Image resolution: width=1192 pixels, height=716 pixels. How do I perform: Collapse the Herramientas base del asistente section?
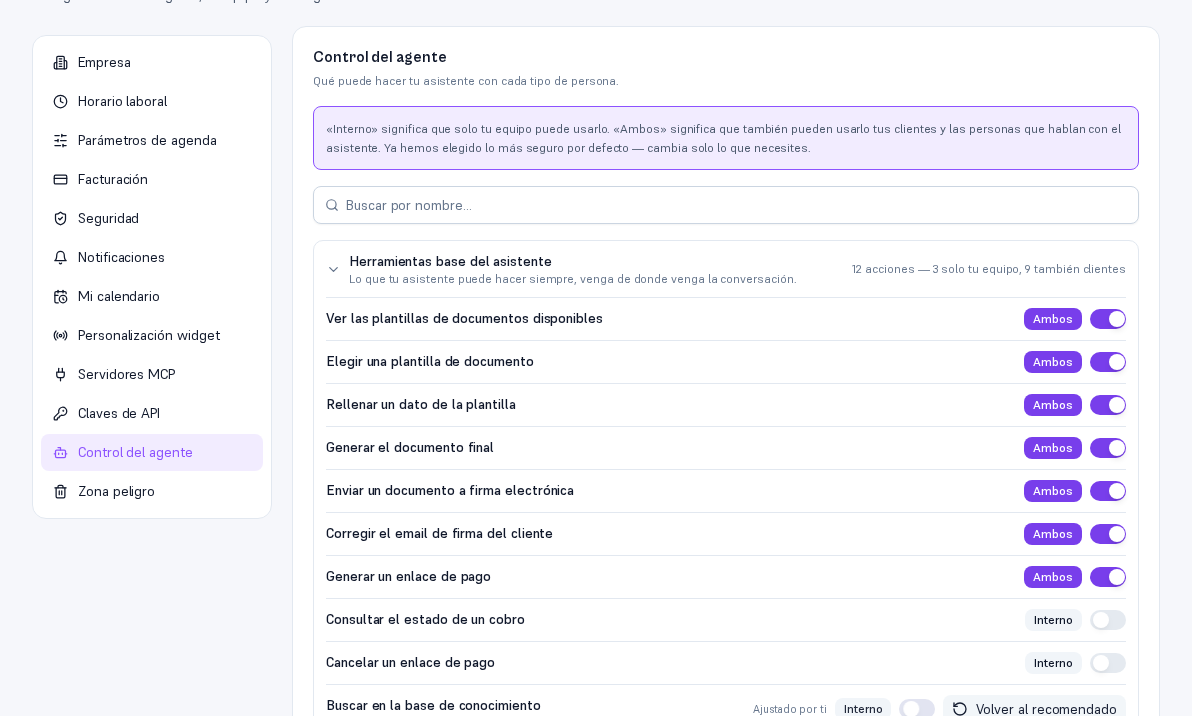pyautogui.click(x=333, y=270)
